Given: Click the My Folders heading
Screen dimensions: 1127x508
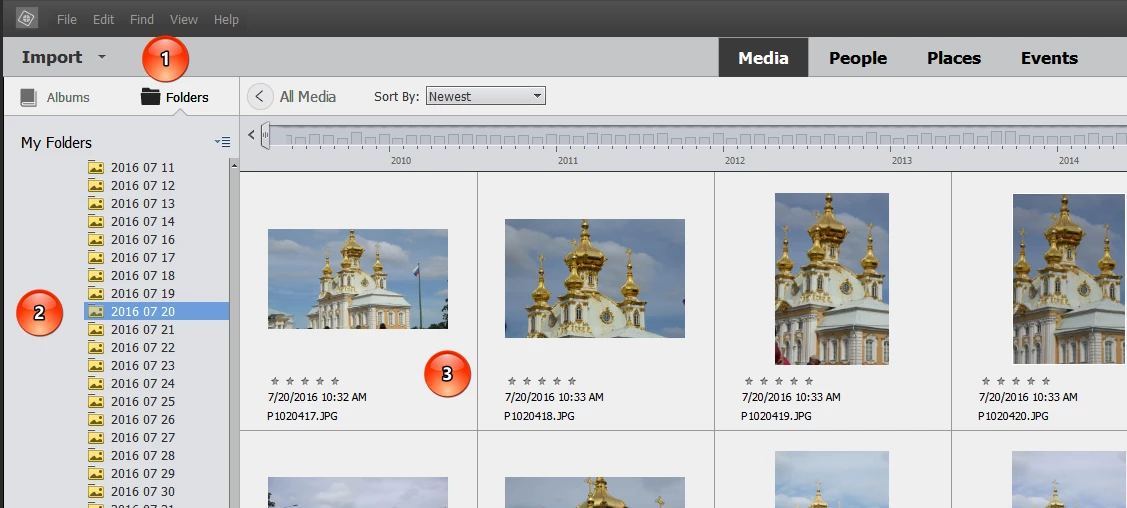Looking at the screenshot, I should (56, 142).
